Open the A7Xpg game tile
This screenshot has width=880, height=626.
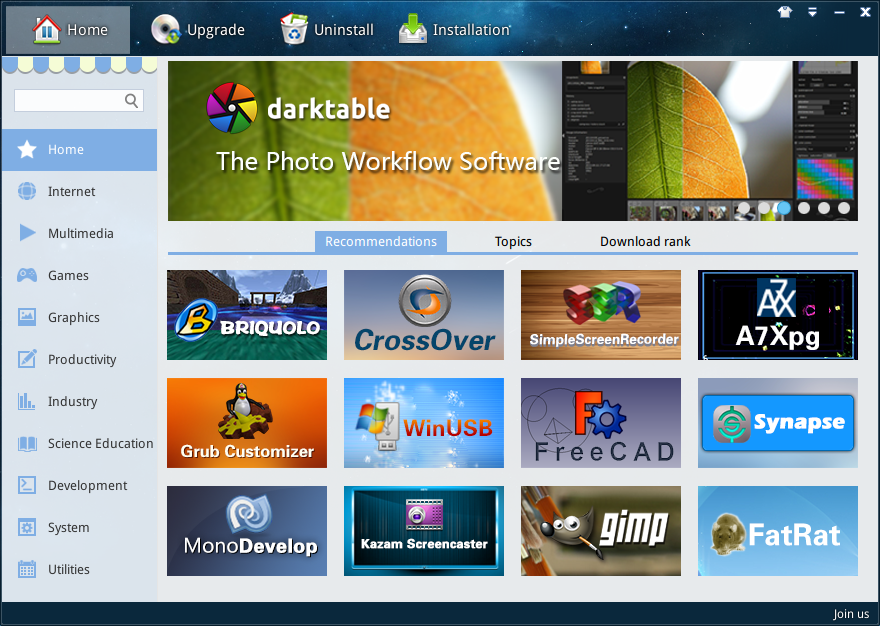778,315
